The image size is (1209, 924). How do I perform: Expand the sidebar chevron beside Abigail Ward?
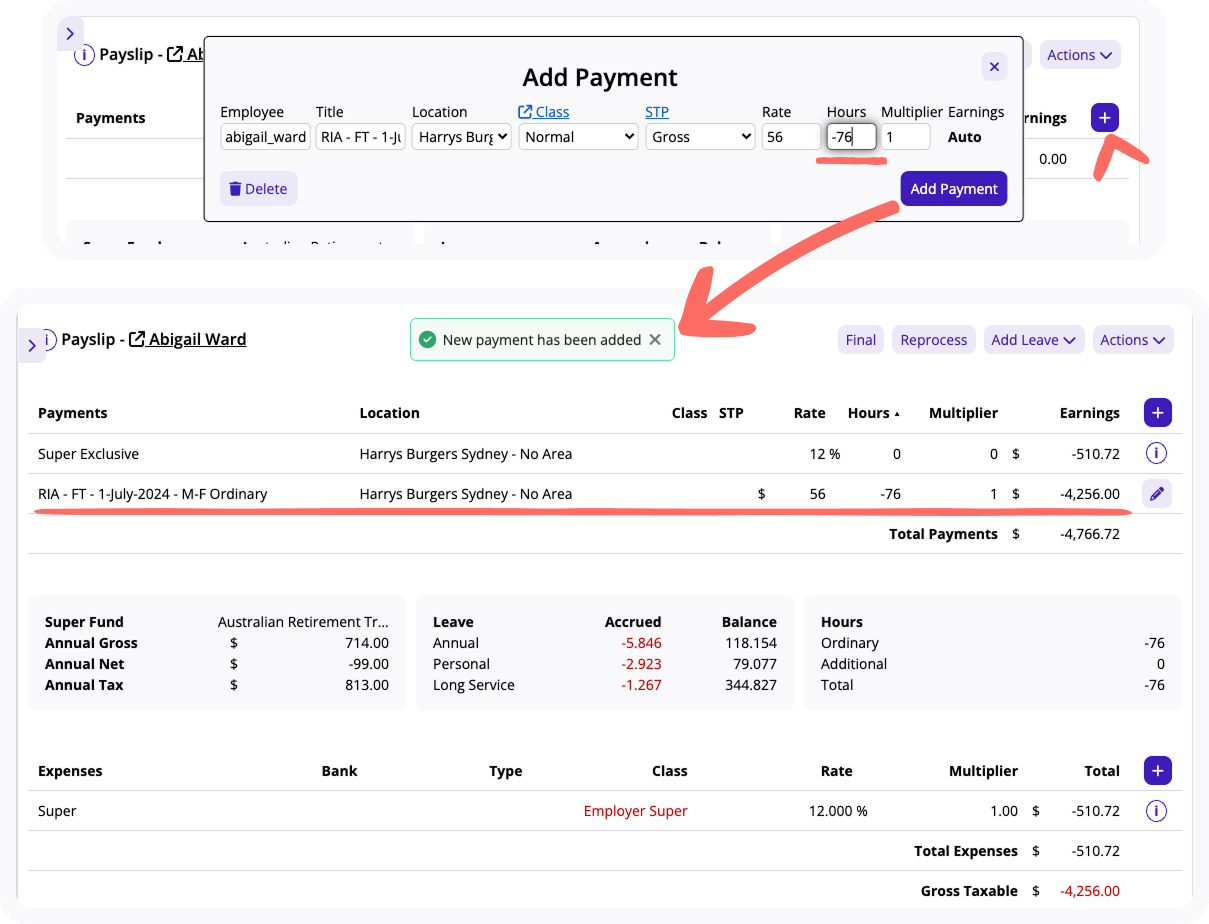point(32,345)
